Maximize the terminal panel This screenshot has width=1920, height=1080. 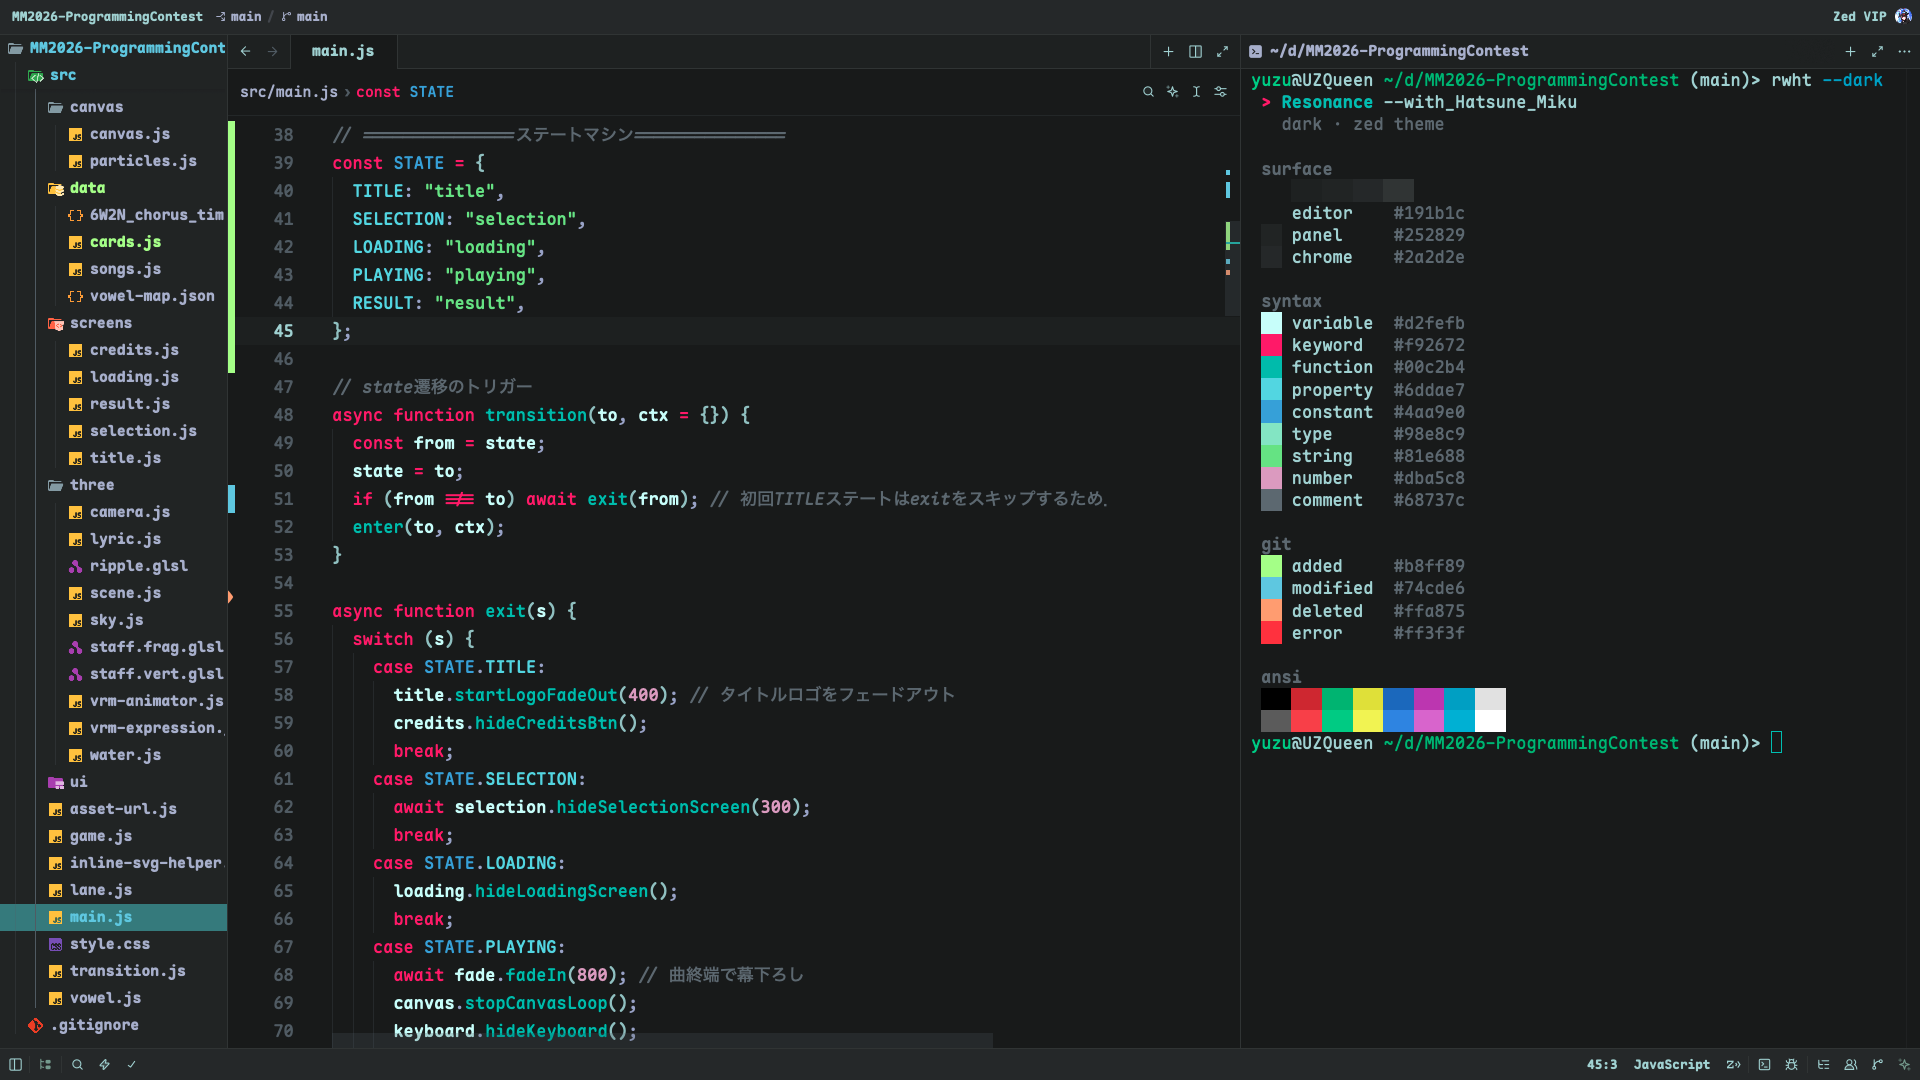tap(1877, 51)
